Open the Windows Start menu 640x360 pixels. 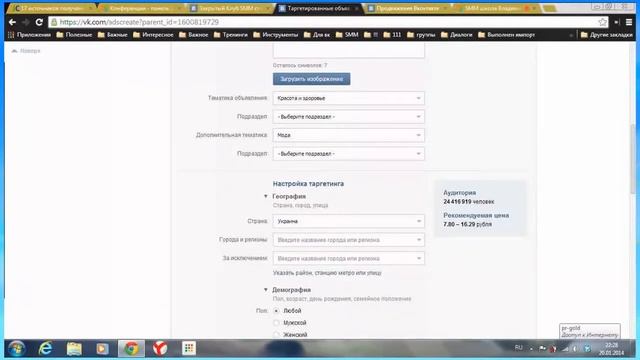[17, 349]
